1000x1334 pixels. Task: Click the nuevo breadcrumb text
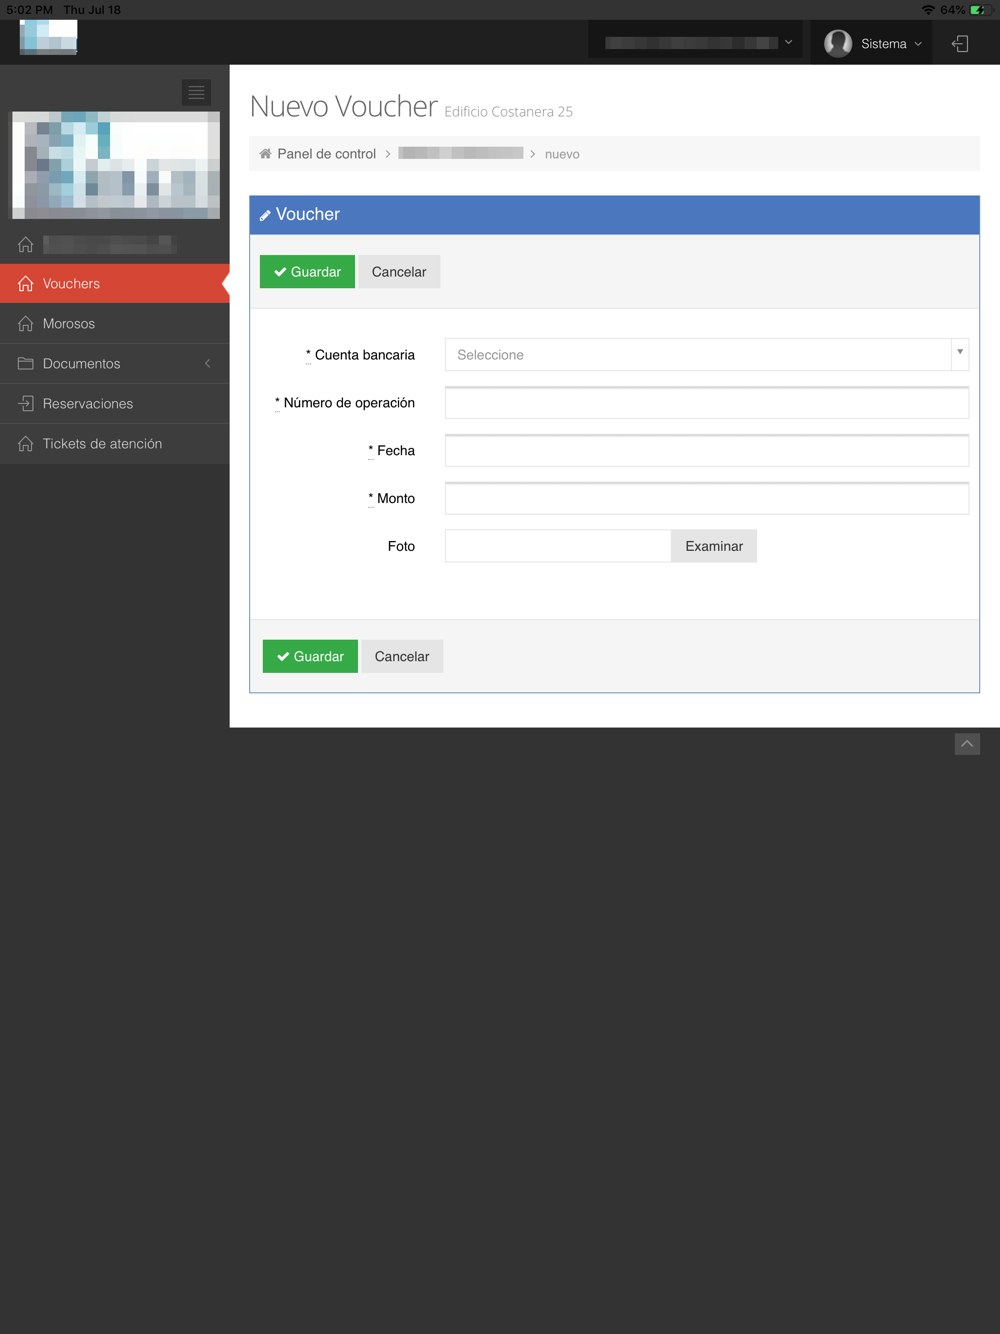click(x=562, y=154)
